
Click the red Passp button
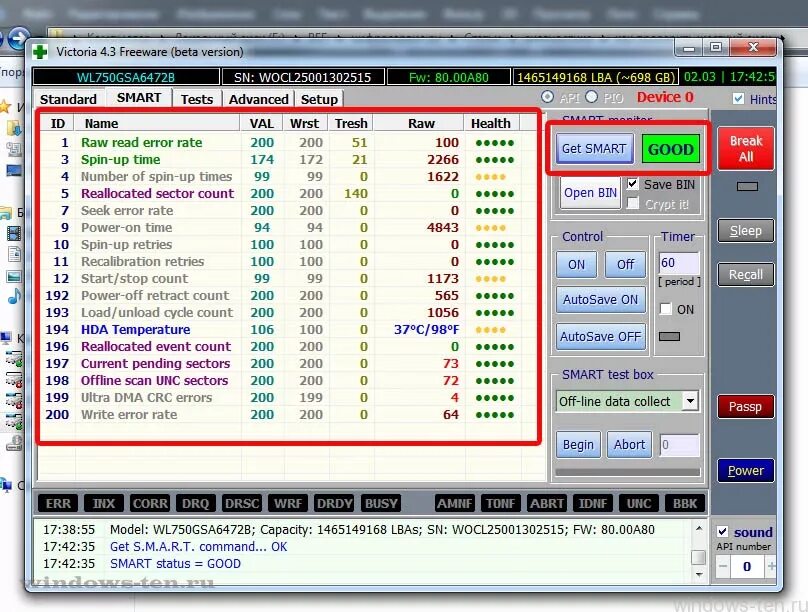(746, 406)
